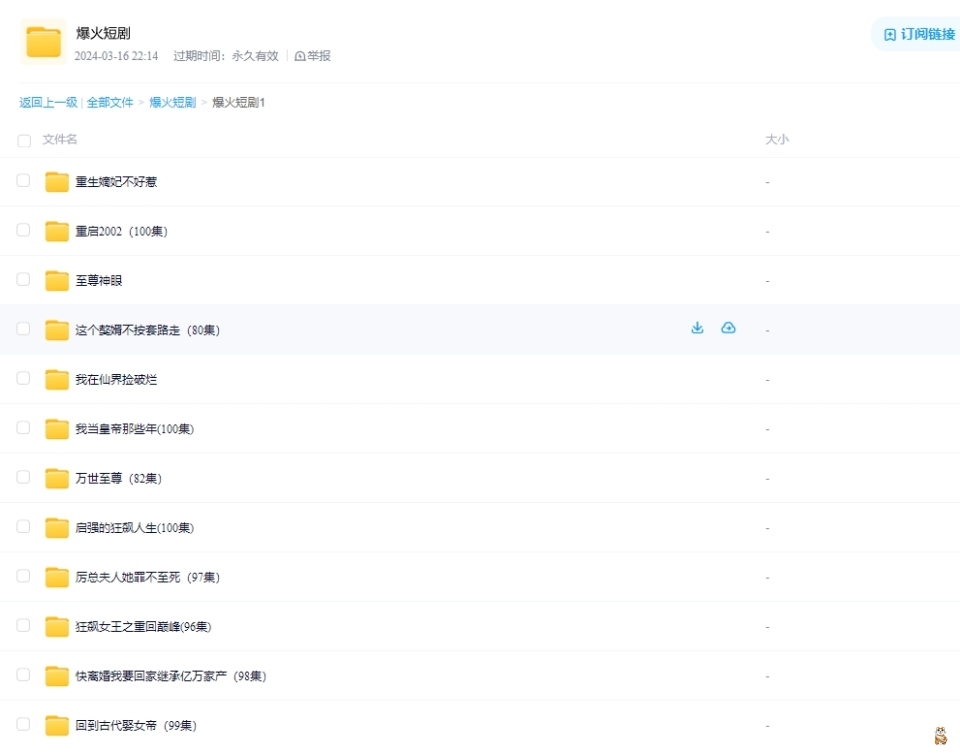Open folder 狂飙女王之重回巅峰(96集)
This screenshot has height=753, width=960.
tap(143, 627)
